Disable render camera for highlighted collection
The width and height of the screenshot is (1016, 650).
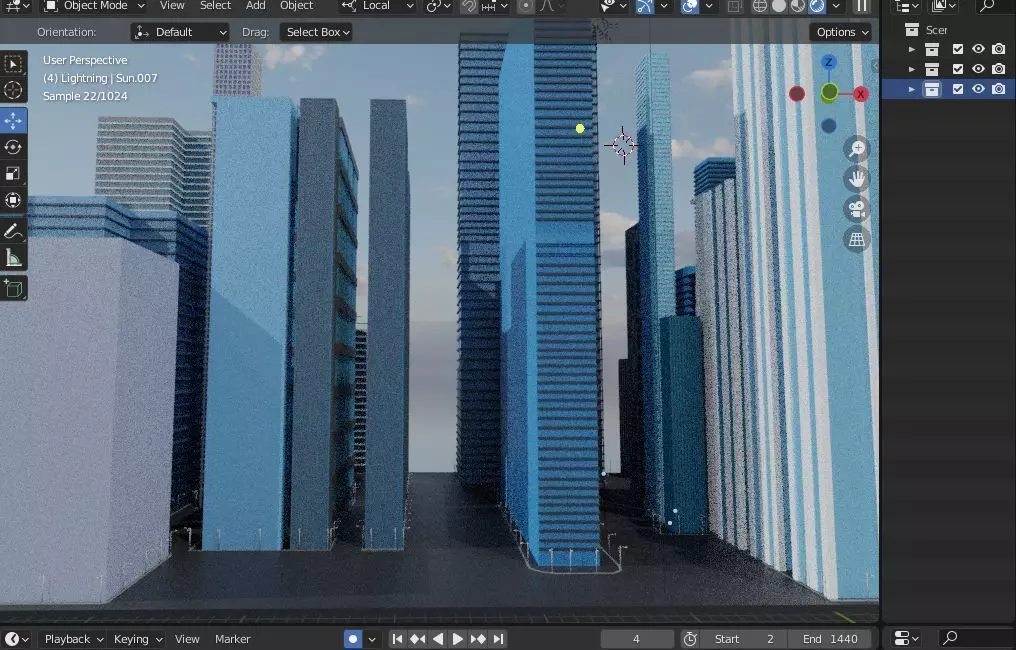pyautogui.click(x=999, y=89)
